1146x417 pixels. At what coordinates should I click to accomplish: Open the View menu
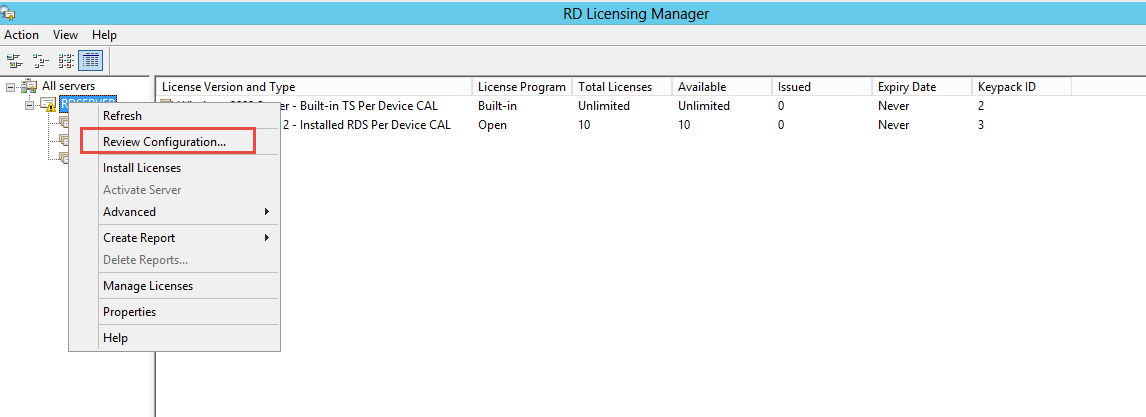pyautogui.click(x=65, y=35)
